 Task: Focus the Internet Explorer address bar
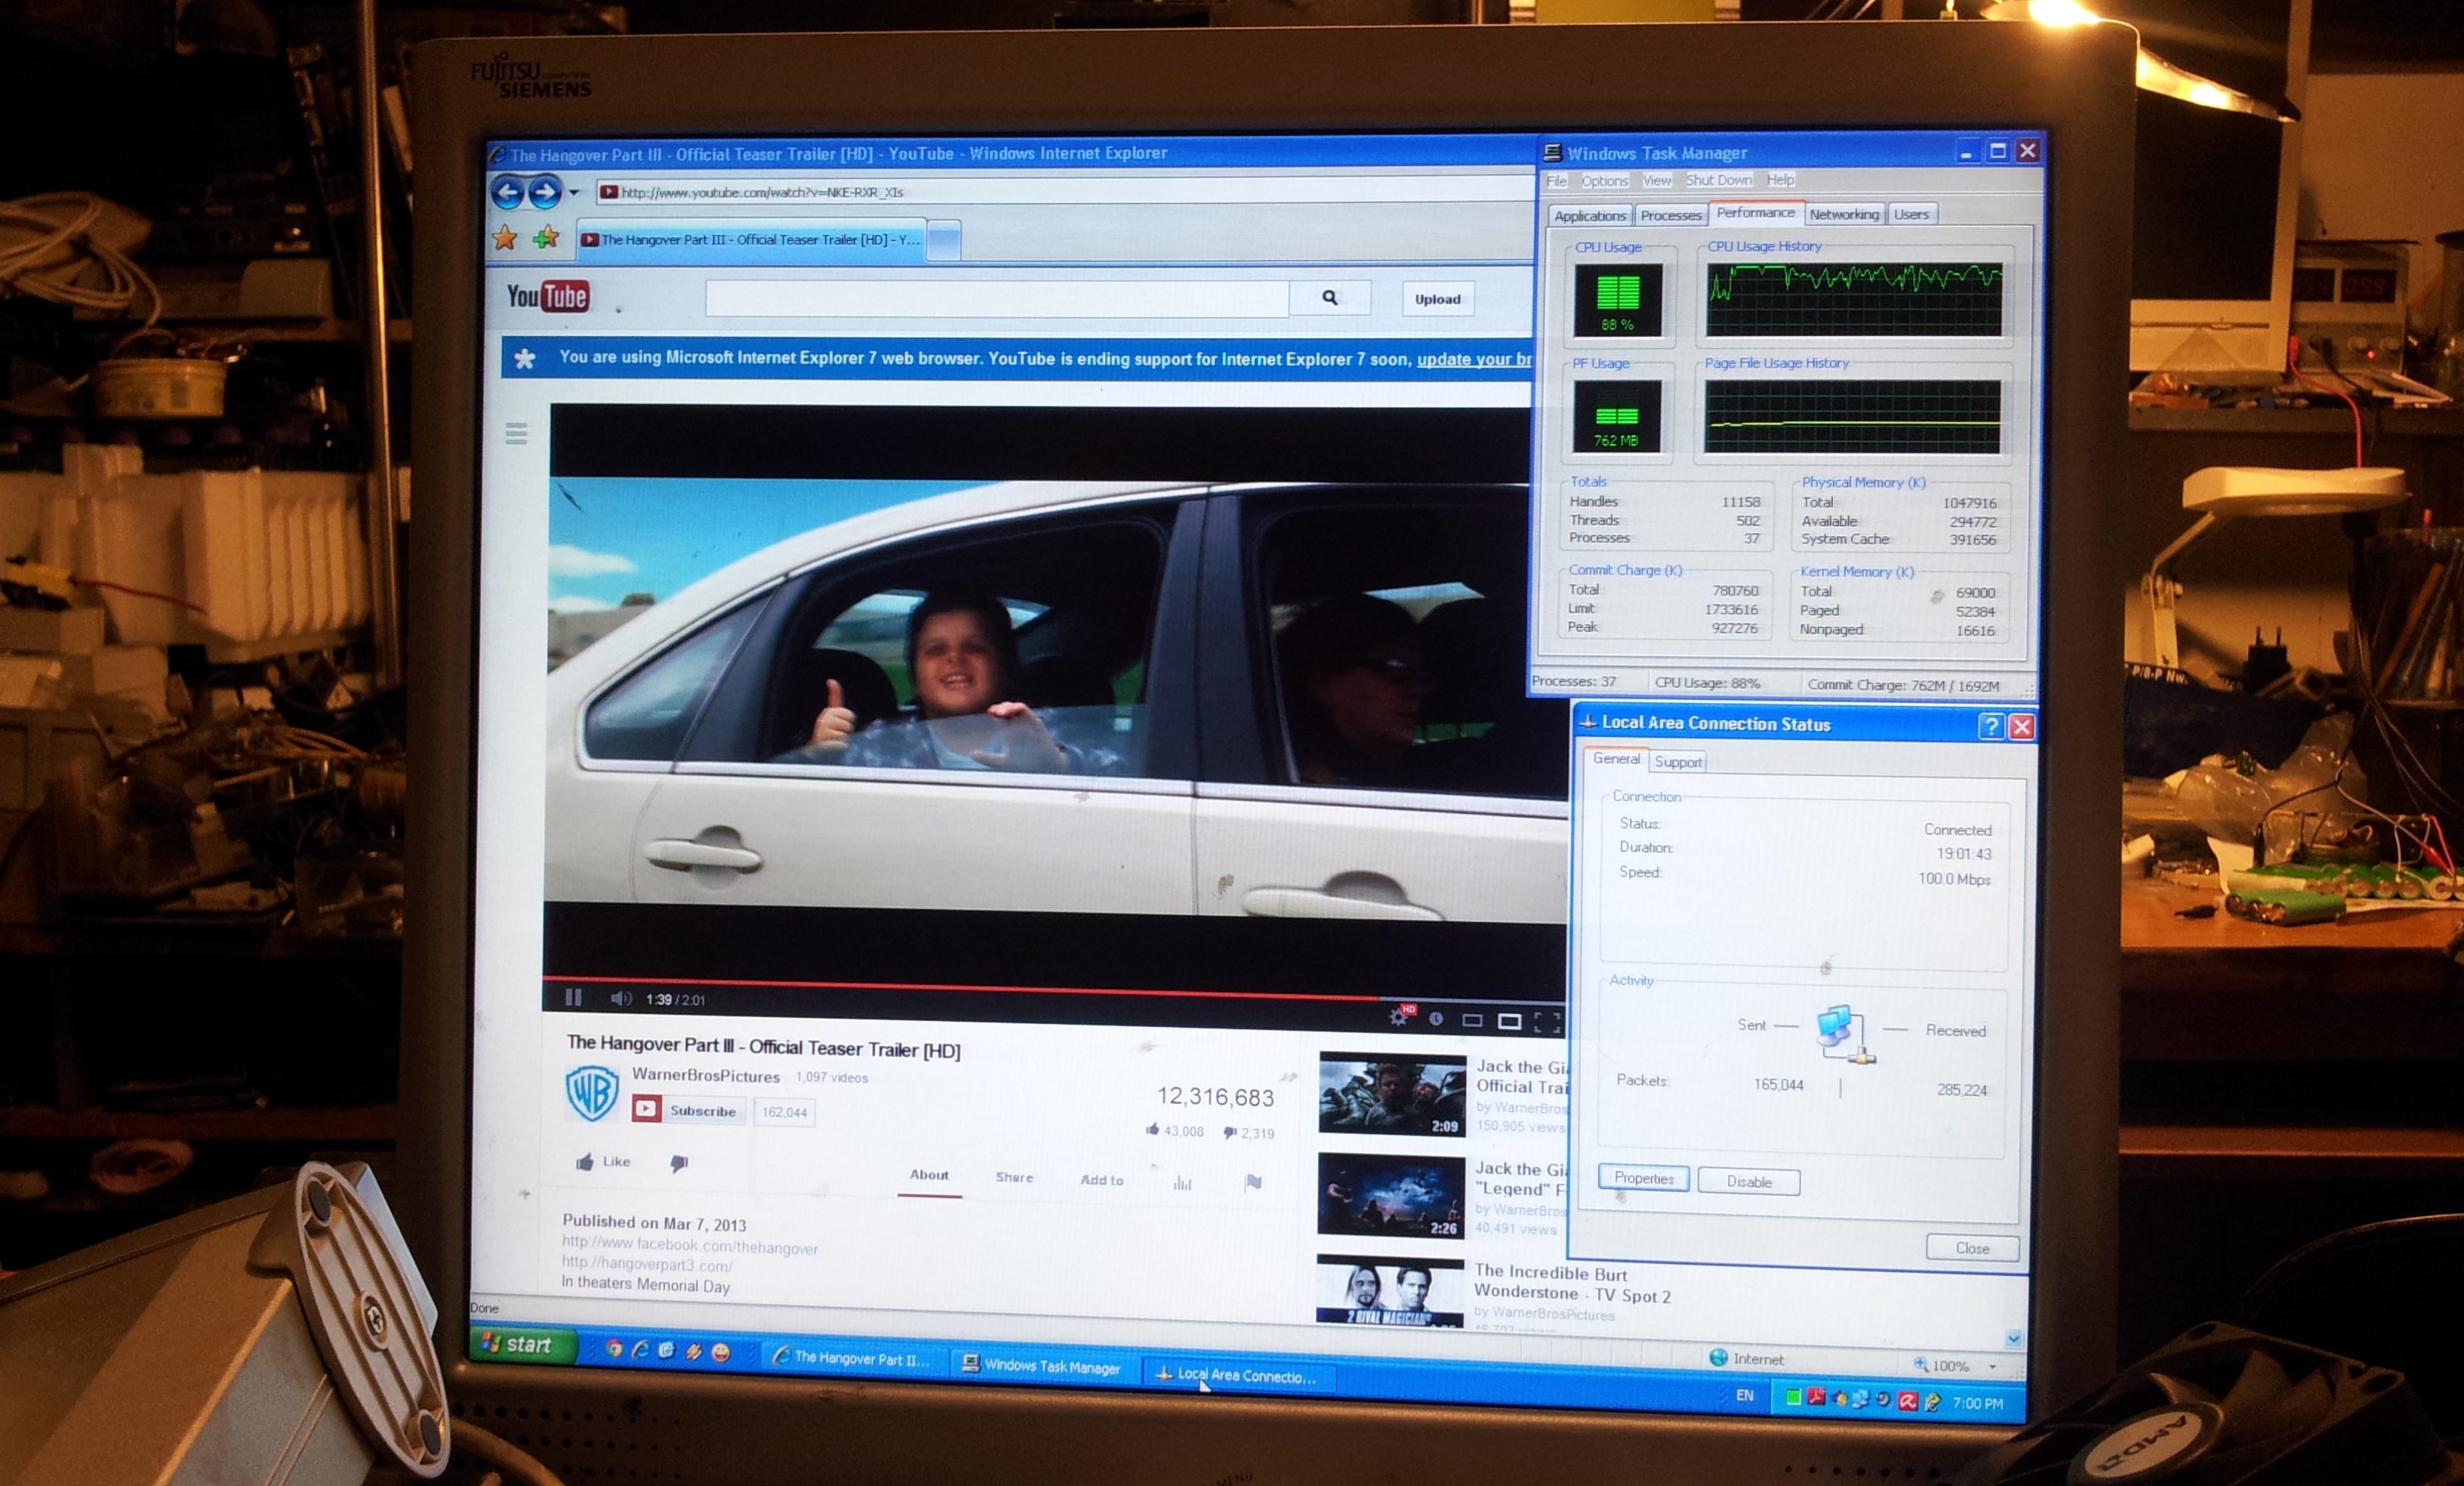click(1065, 192)
